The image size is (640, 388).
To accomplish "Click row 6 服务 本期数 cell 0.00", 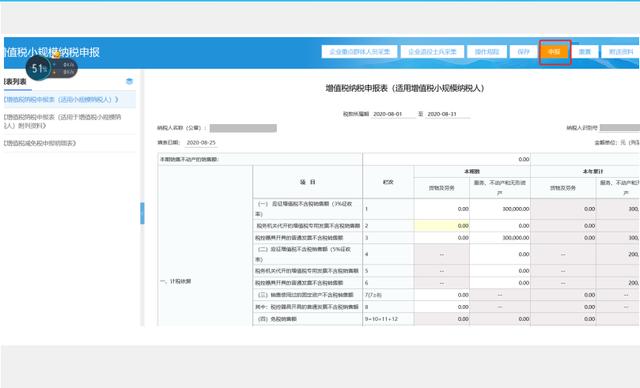I will 500,283.
